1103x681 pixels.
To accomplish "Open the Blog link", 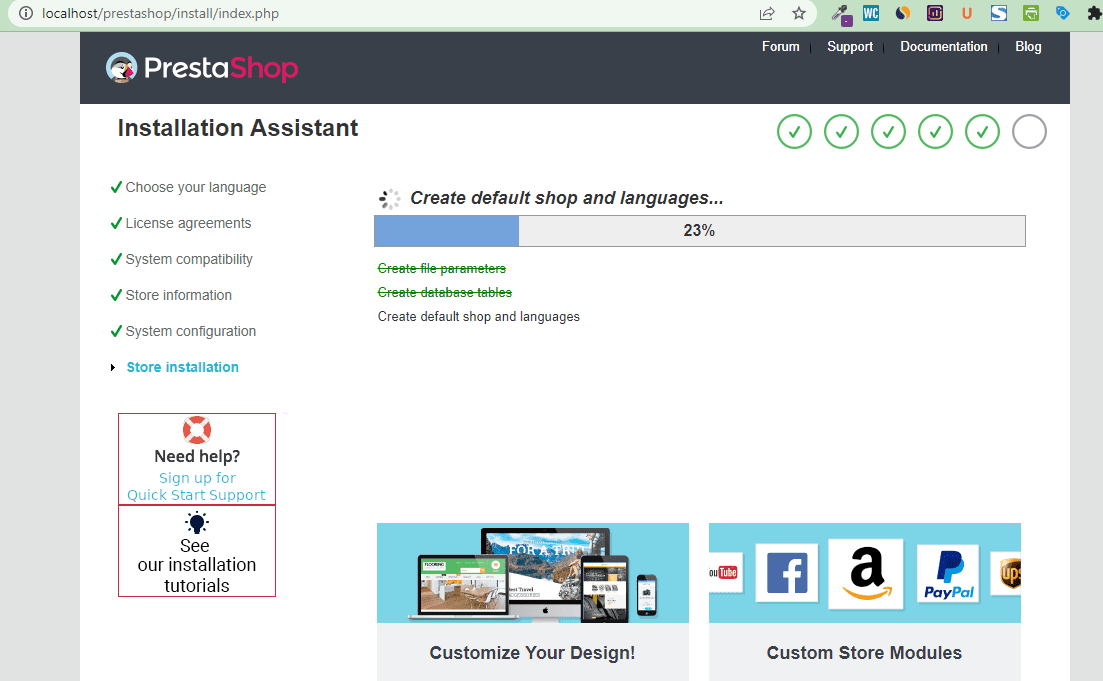I will pyautogui.click(x=1028, y=46).
